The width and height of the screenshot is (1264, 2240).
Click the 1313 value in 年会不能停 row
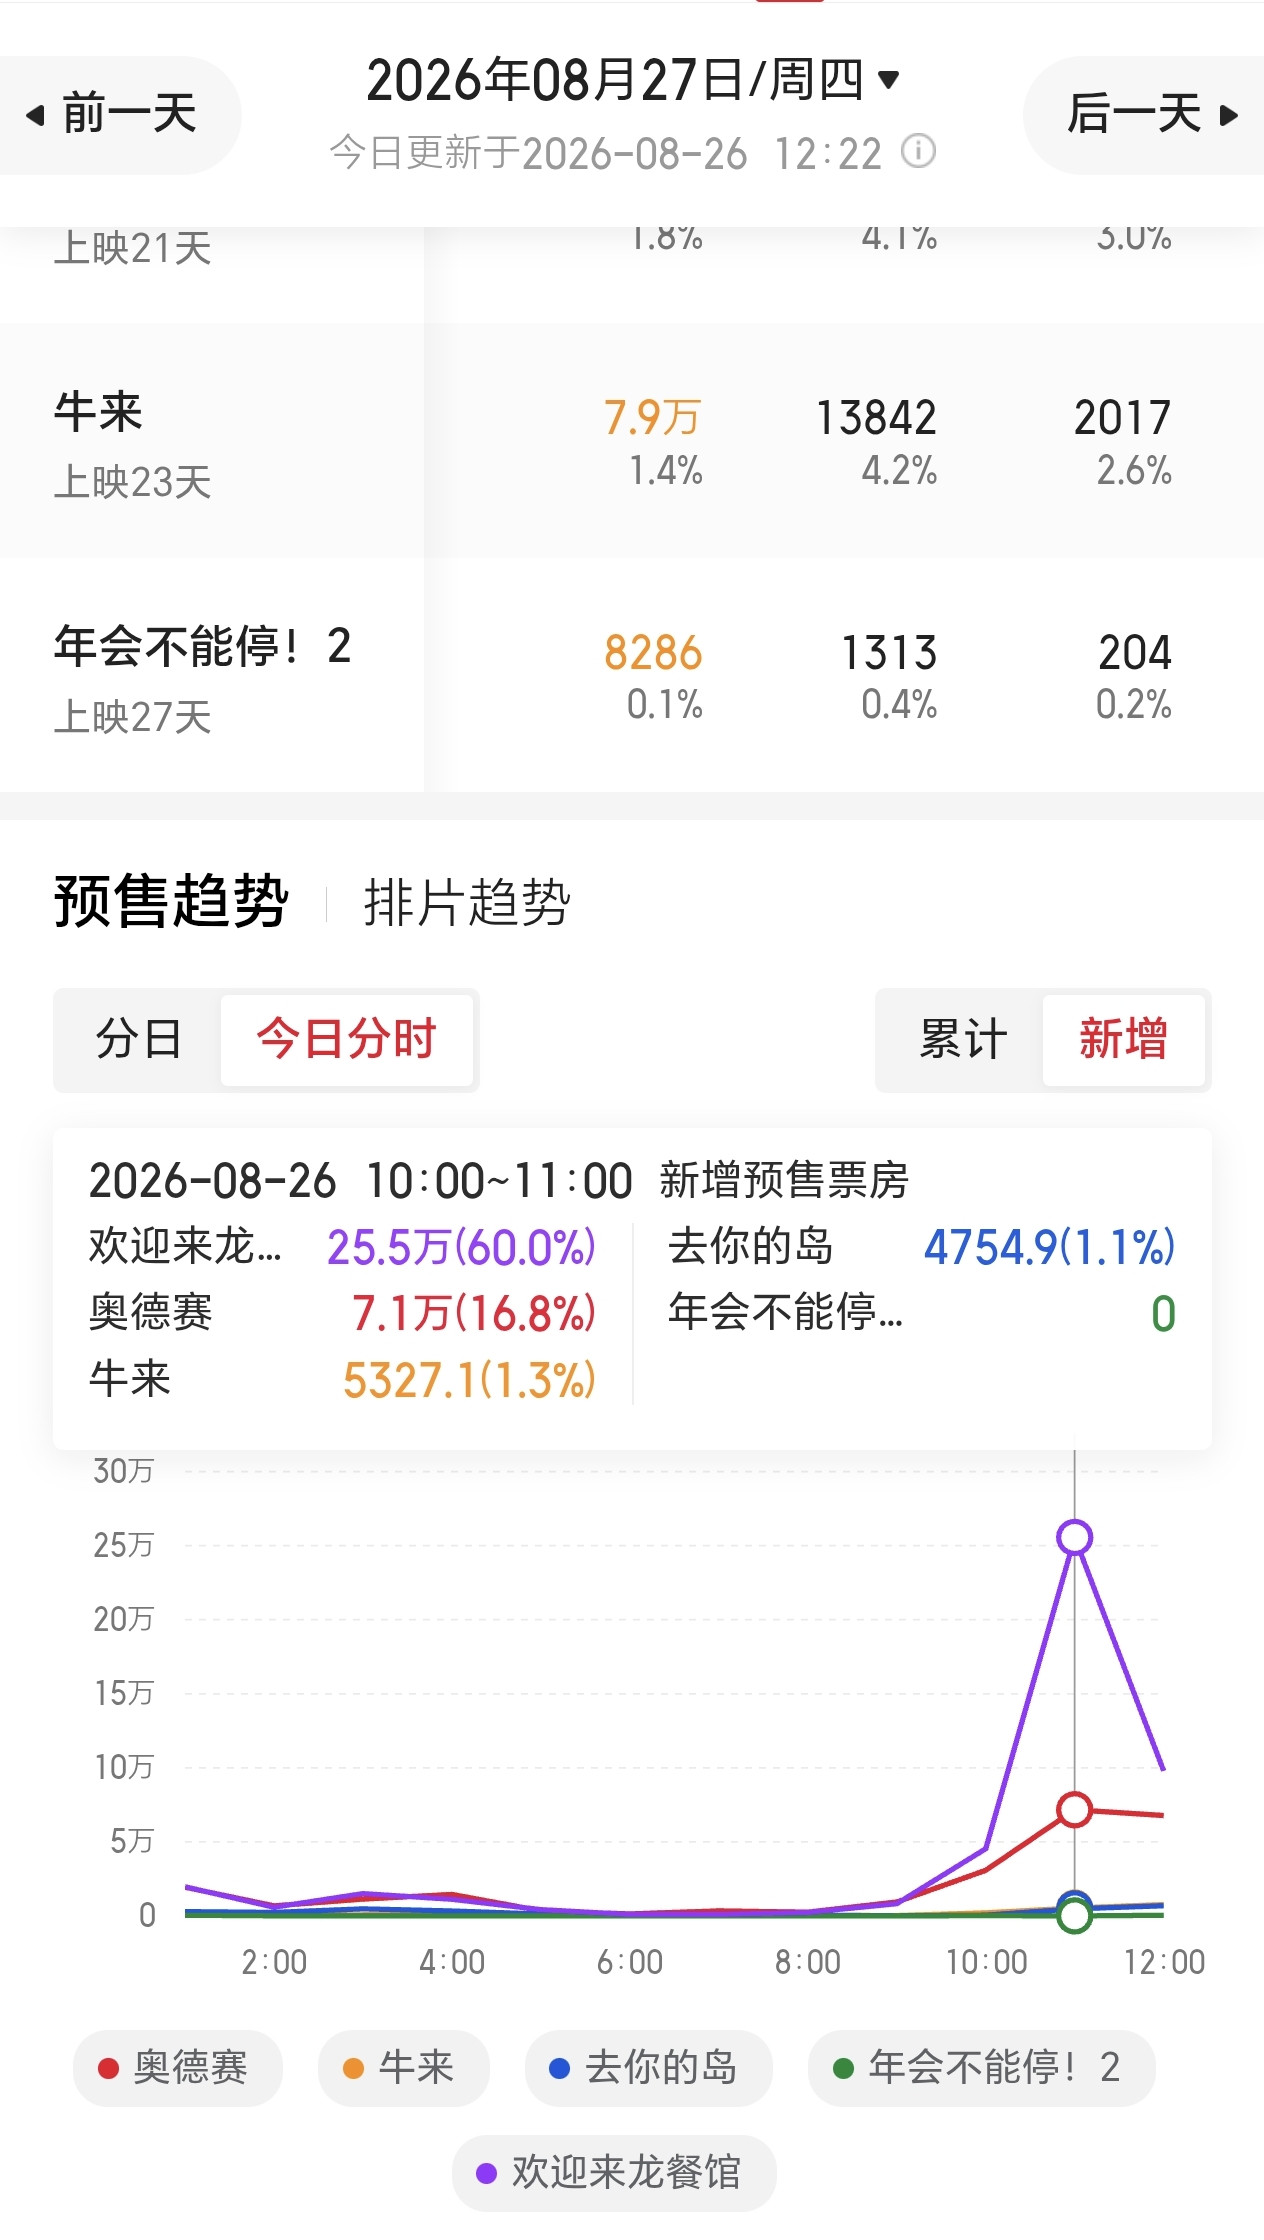click(889, 653)
